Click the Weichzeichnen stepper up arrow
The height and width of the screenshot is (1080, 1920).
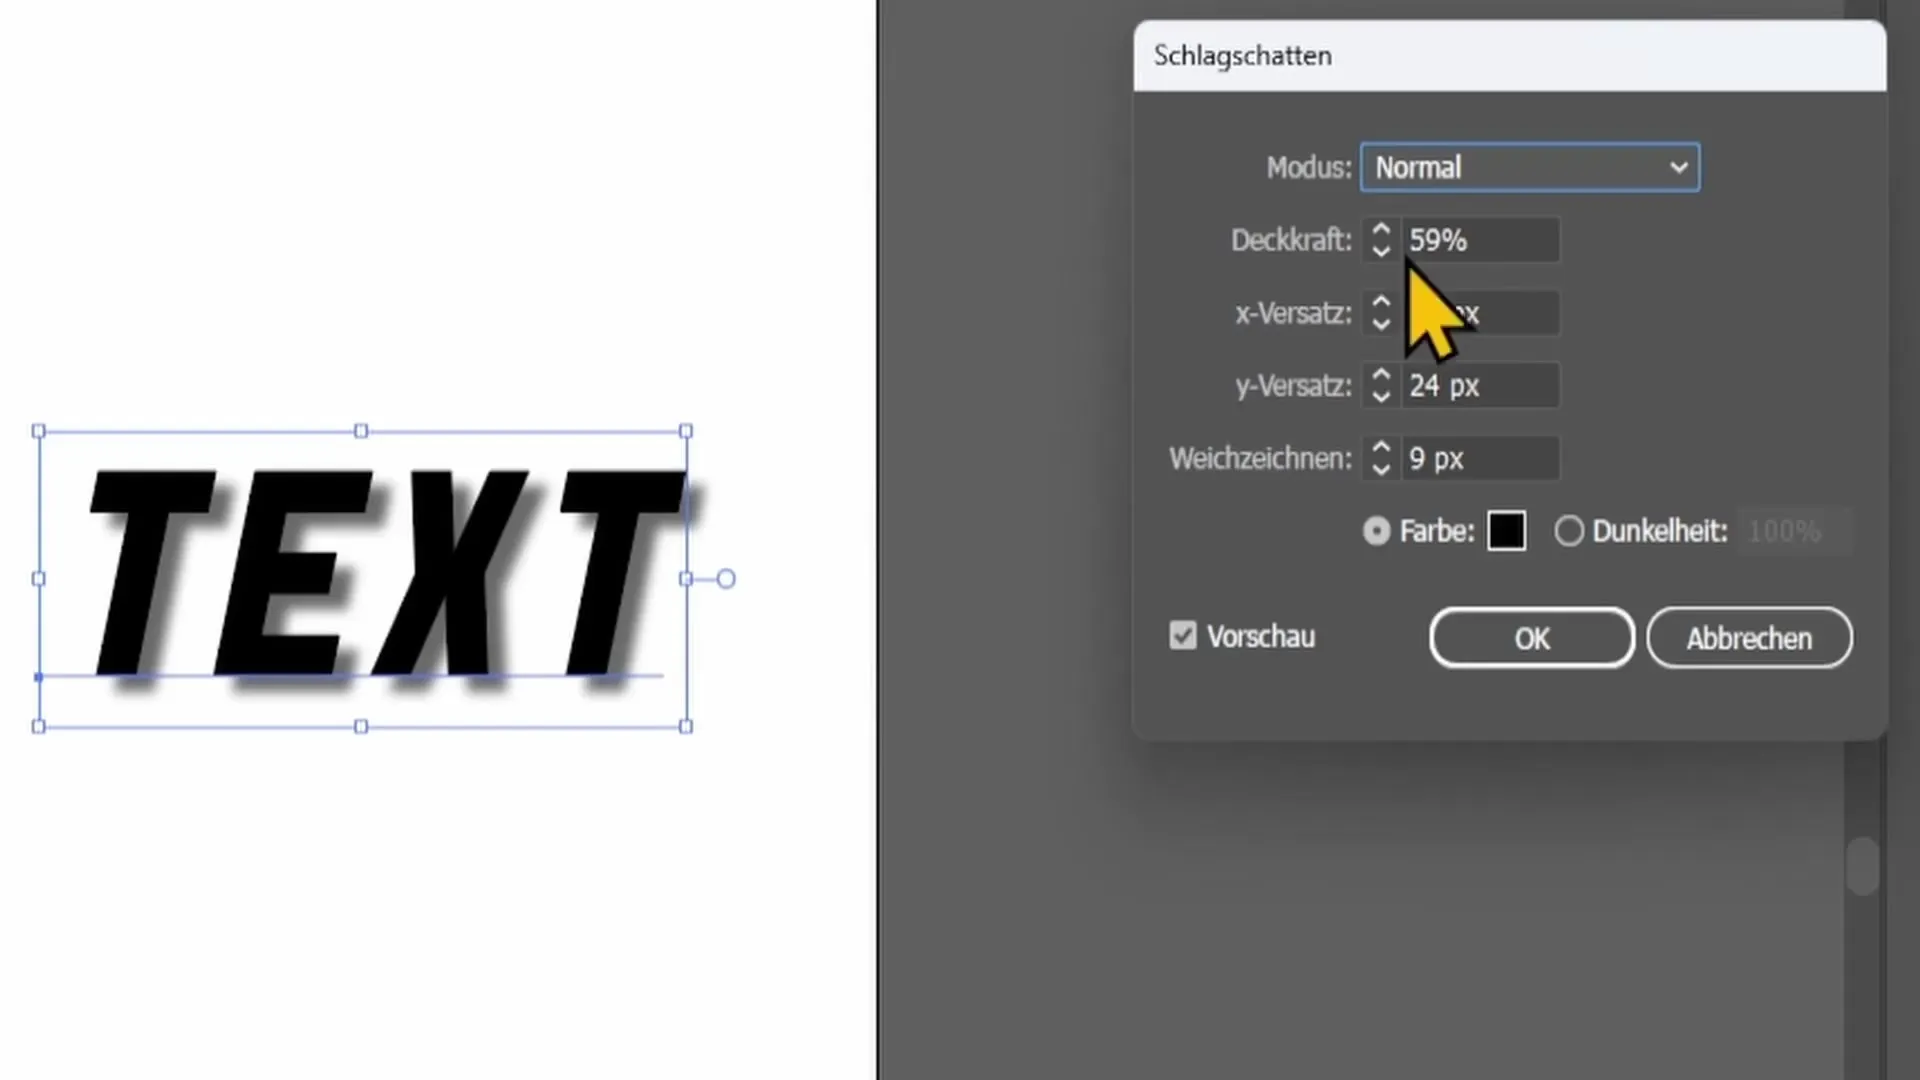click(x=1381, y=447)
